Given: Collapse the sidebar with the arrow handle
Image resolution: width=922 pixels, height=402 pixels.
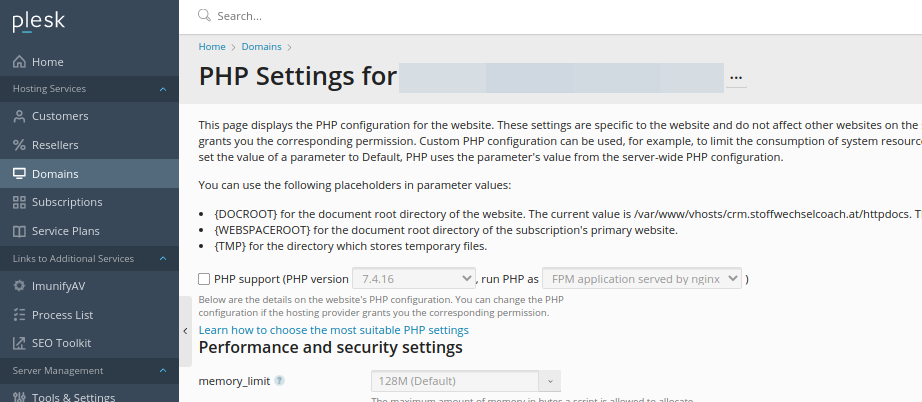Looking at the screenshot, I should point(185,331).
